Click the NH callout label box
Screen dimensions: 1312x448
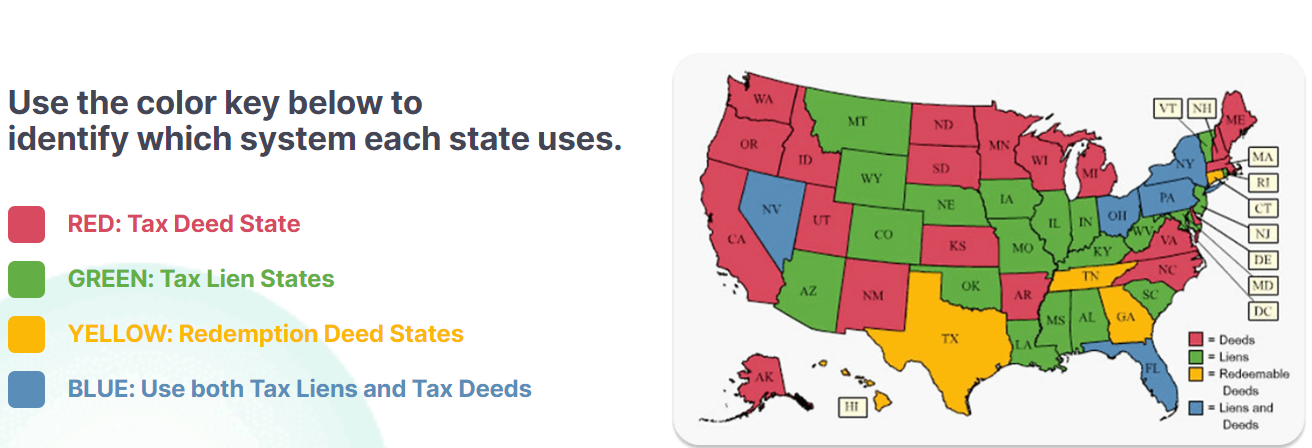[1204, 109]
